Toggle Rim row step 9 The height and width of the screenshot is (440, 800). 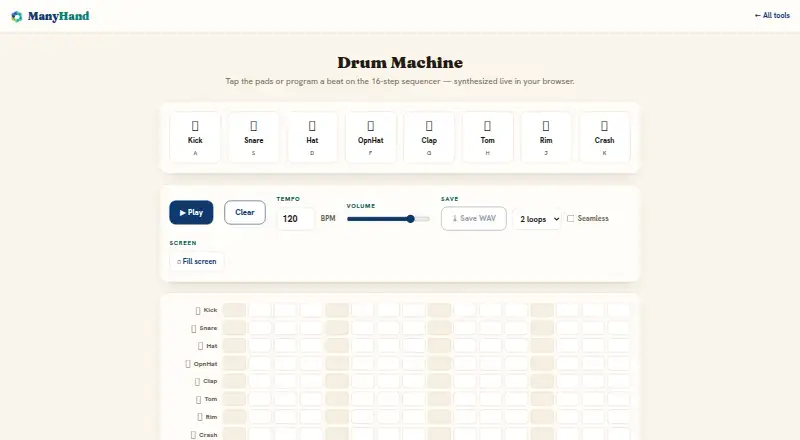439,417
